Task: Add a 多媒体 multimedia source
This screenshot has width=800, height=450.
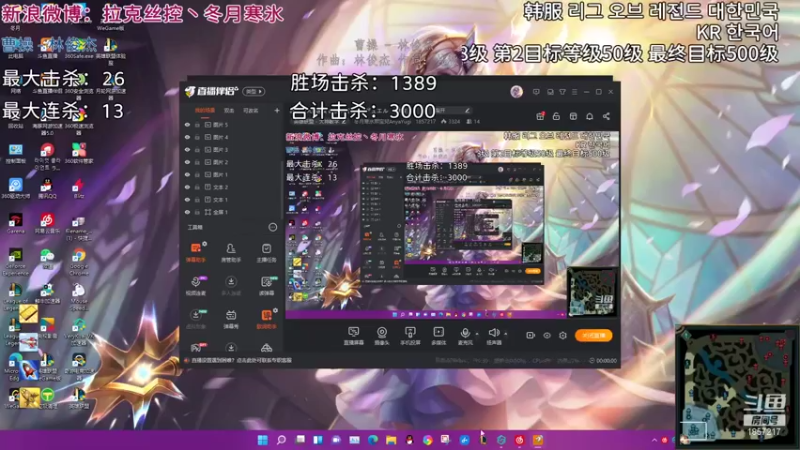Action: [x=438, y=336]
